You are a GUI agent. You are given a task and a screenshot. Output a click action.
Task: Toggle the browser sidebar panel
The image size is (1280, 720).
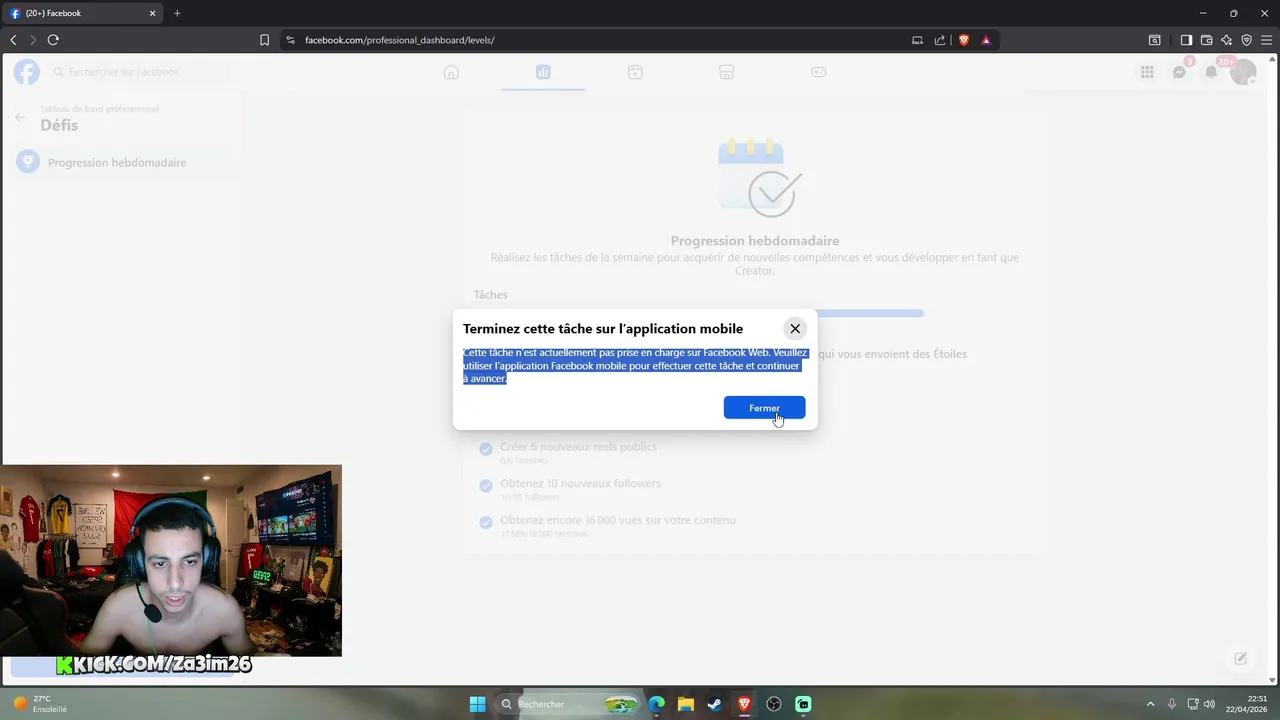tap(1186, 40)
